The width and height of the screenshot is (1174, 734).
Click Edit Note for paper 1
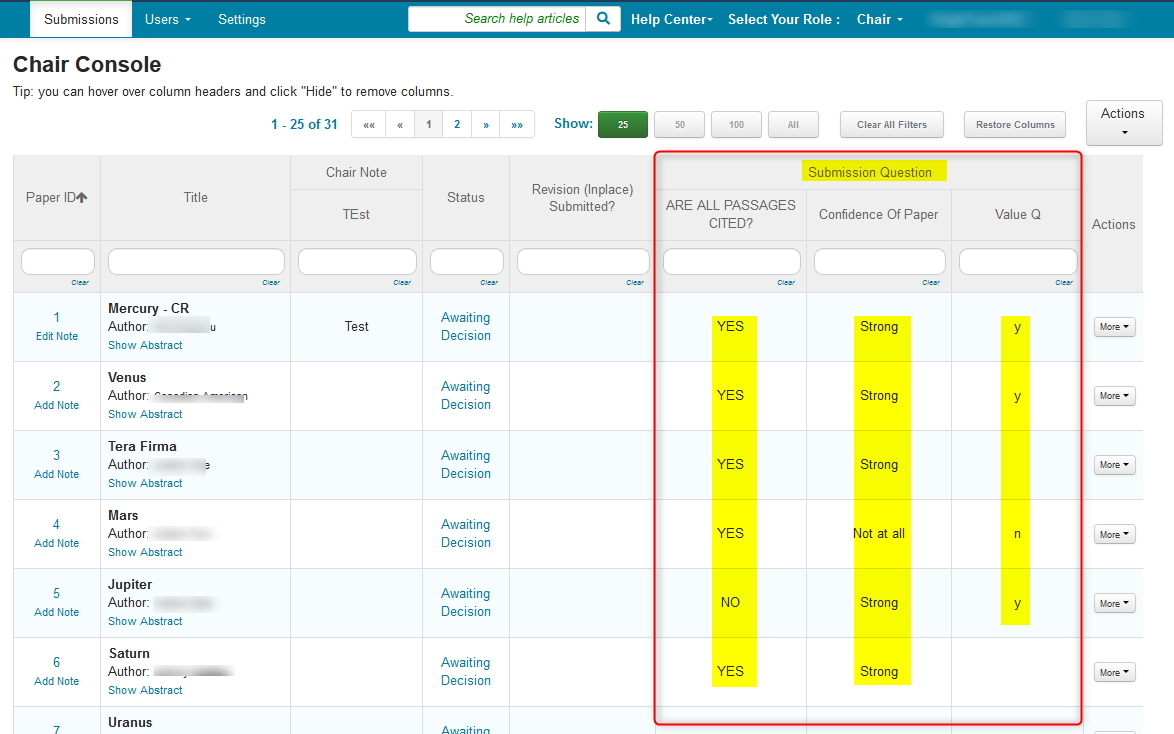57,336
